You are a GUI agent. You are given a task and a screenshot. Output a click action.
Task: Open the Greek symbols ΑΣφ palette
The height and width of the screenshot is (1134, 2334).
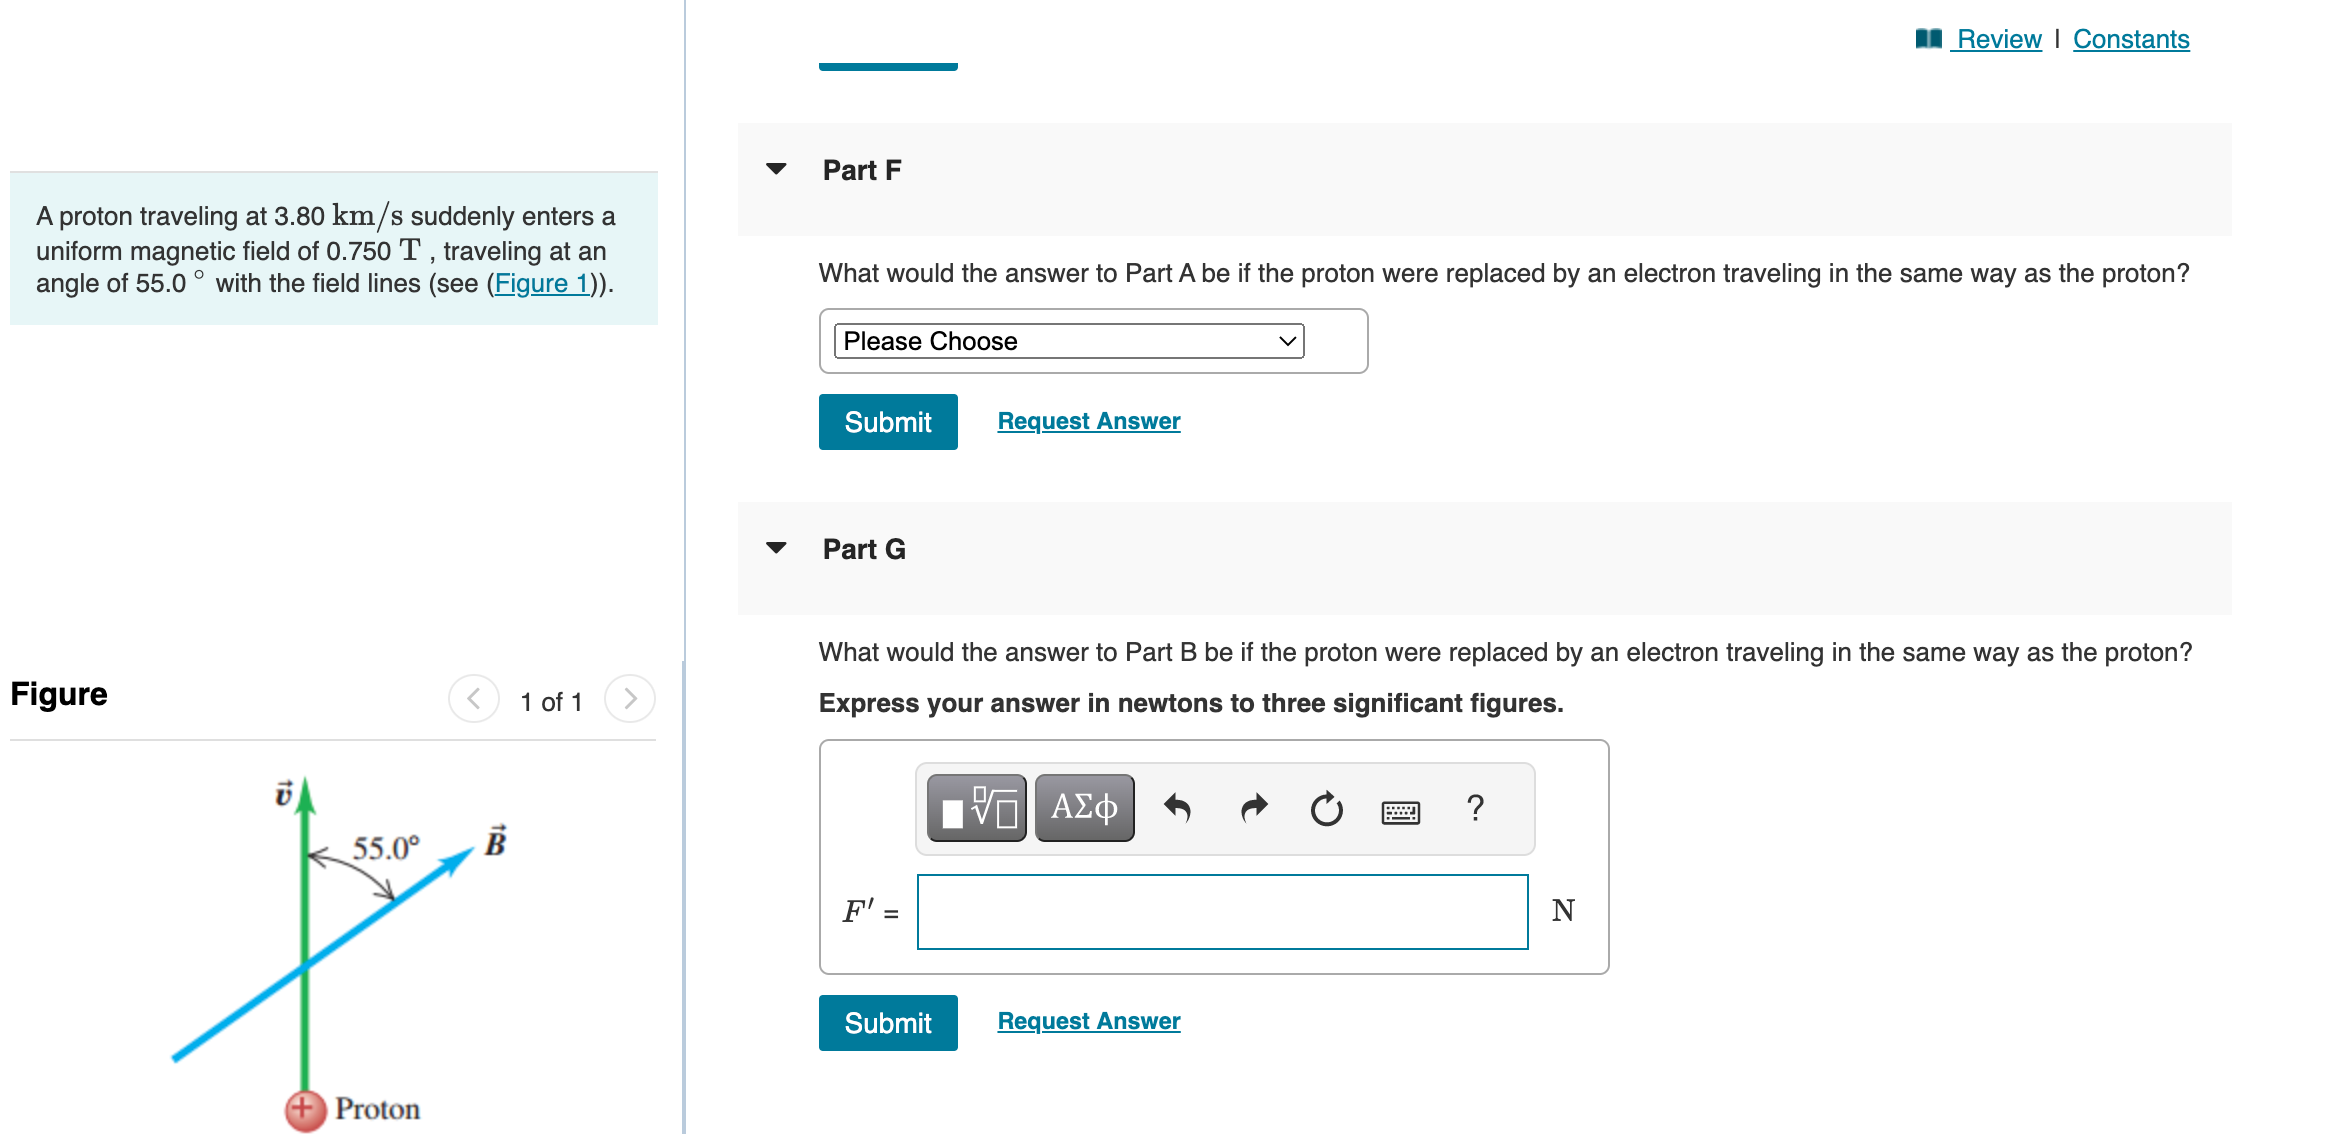pos(1083,808)
